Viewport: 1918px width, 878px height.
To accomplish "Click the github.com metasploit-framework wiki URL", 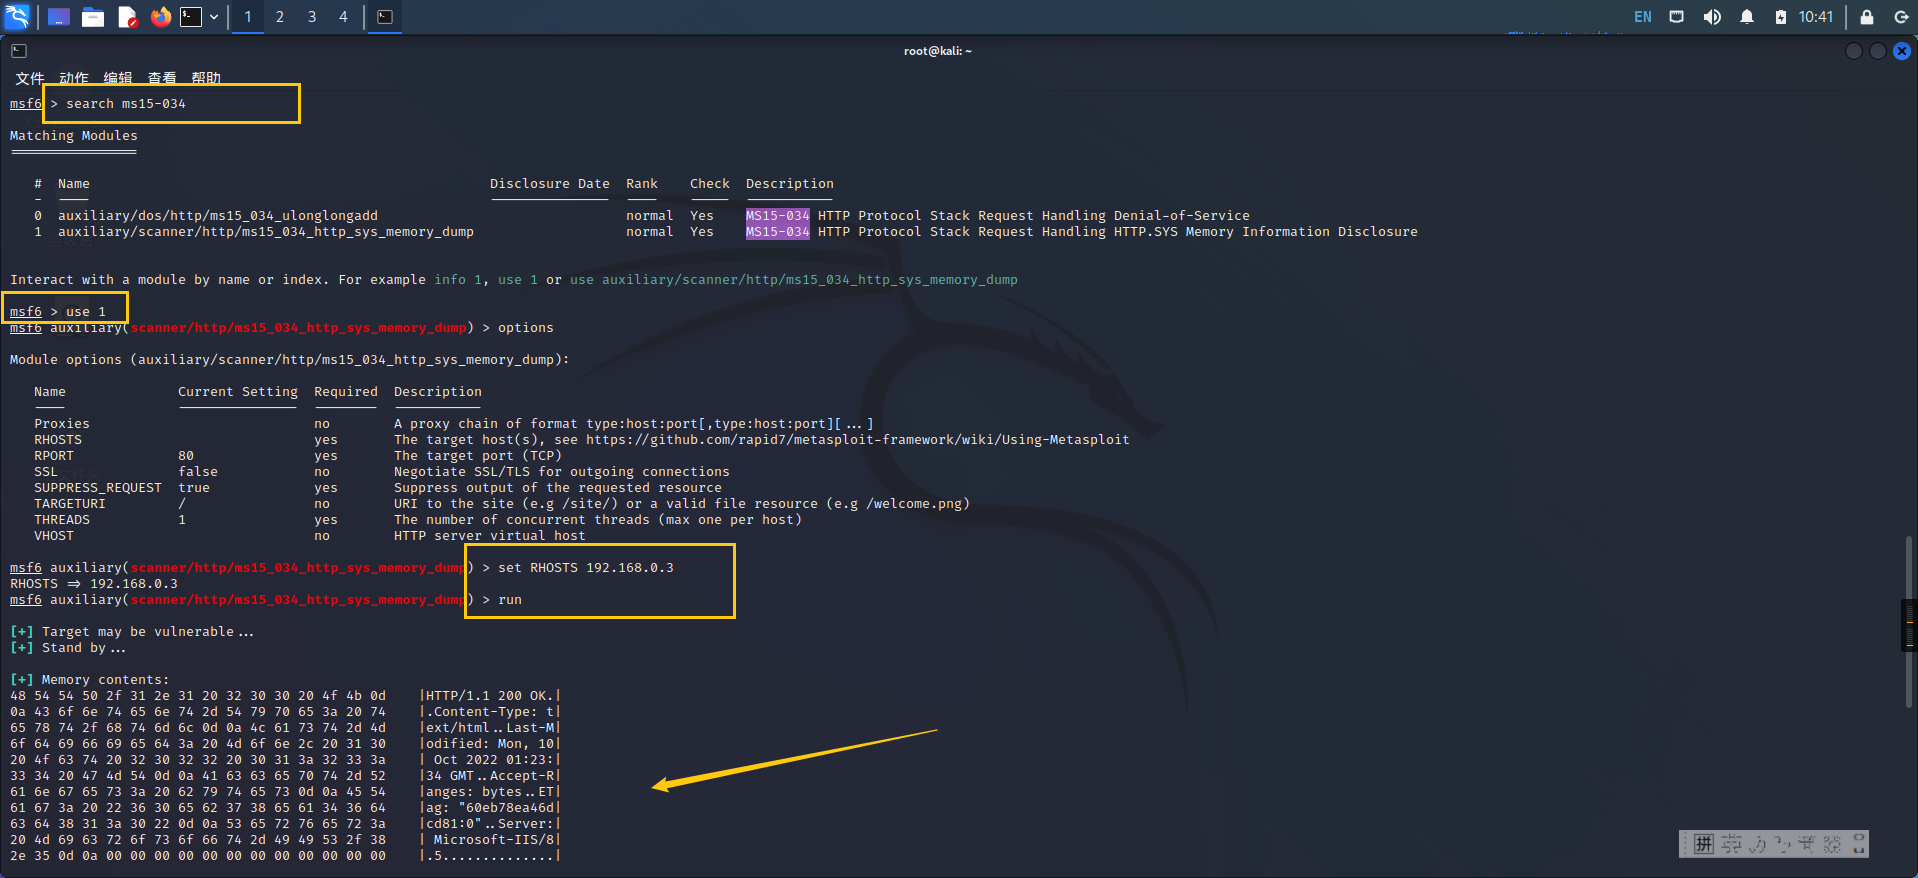I will (x=858, y=440).
